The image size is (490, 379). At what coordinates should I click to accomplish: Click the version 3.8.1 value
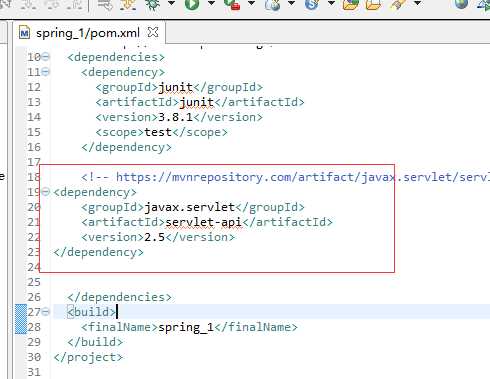(x=175, y=117)
